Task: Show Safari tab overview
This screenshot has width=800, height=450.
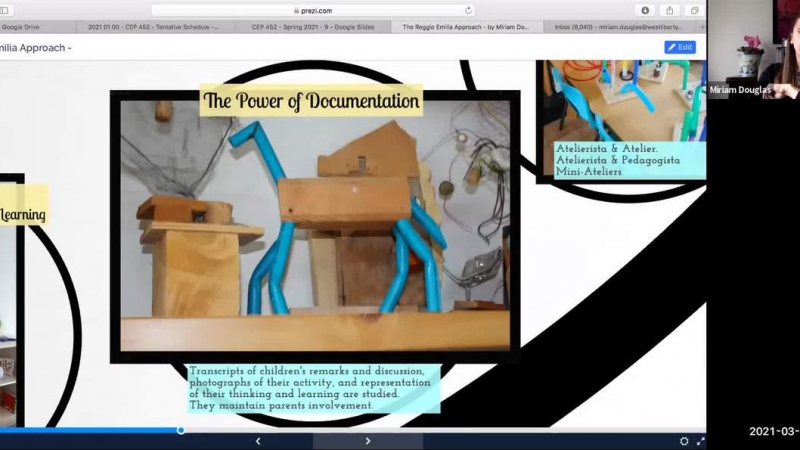Action: tap(695, 10)
